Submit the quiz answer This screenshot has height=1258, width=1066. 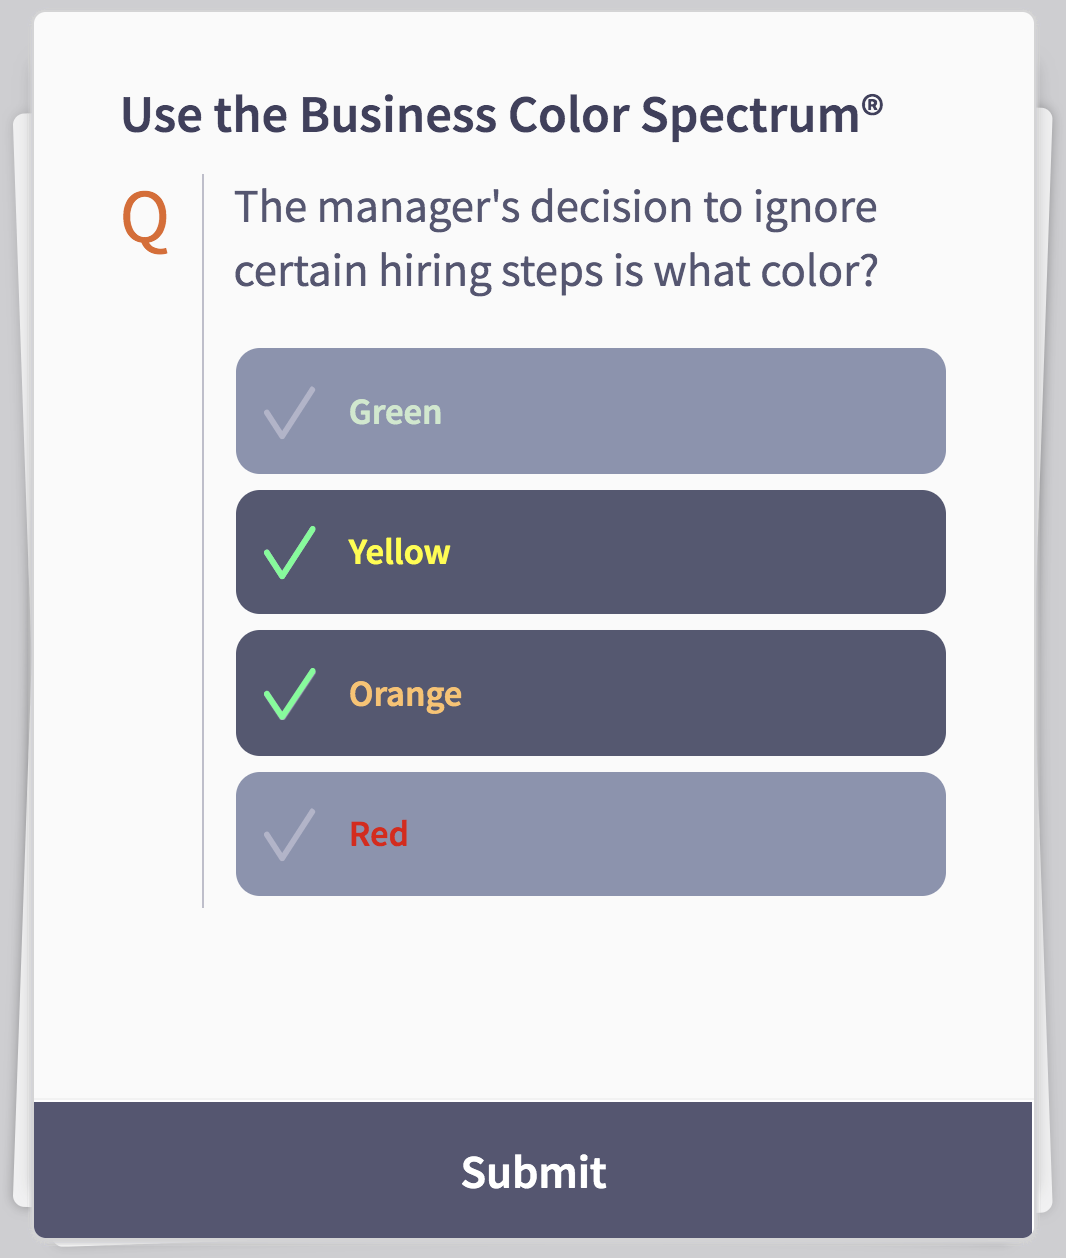(533, 1171)
